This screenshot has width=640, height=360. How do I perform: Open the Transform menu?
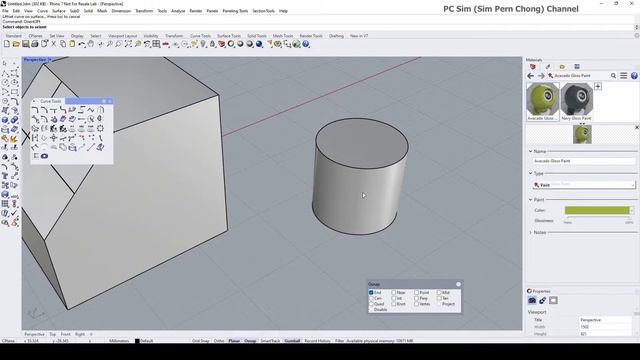[144, 11]
